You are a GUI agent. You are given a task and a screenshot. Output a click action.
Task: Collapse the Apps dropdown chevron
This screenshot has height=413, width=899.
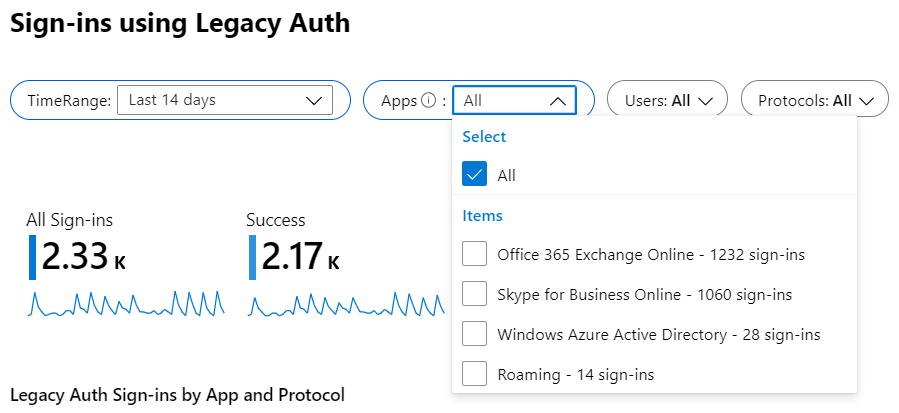click(558, 100)
